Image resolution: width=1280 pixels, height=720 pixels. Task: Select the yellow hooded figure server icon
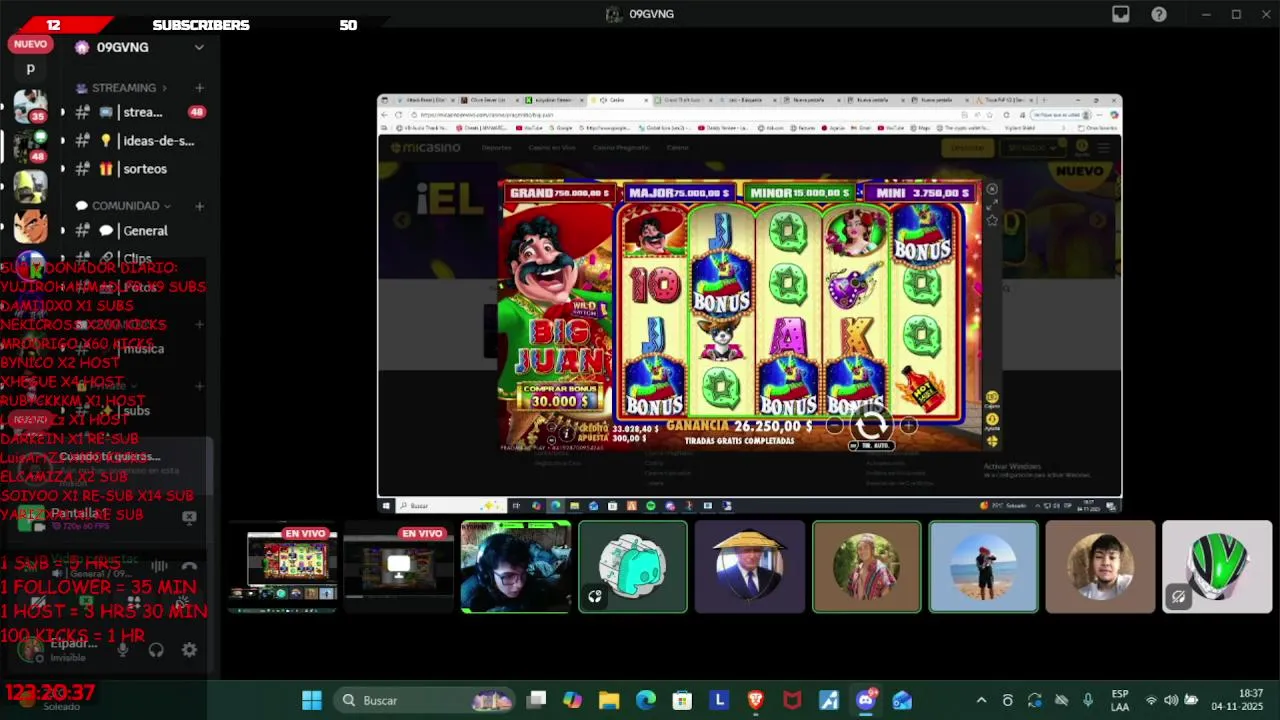[30, 186]
